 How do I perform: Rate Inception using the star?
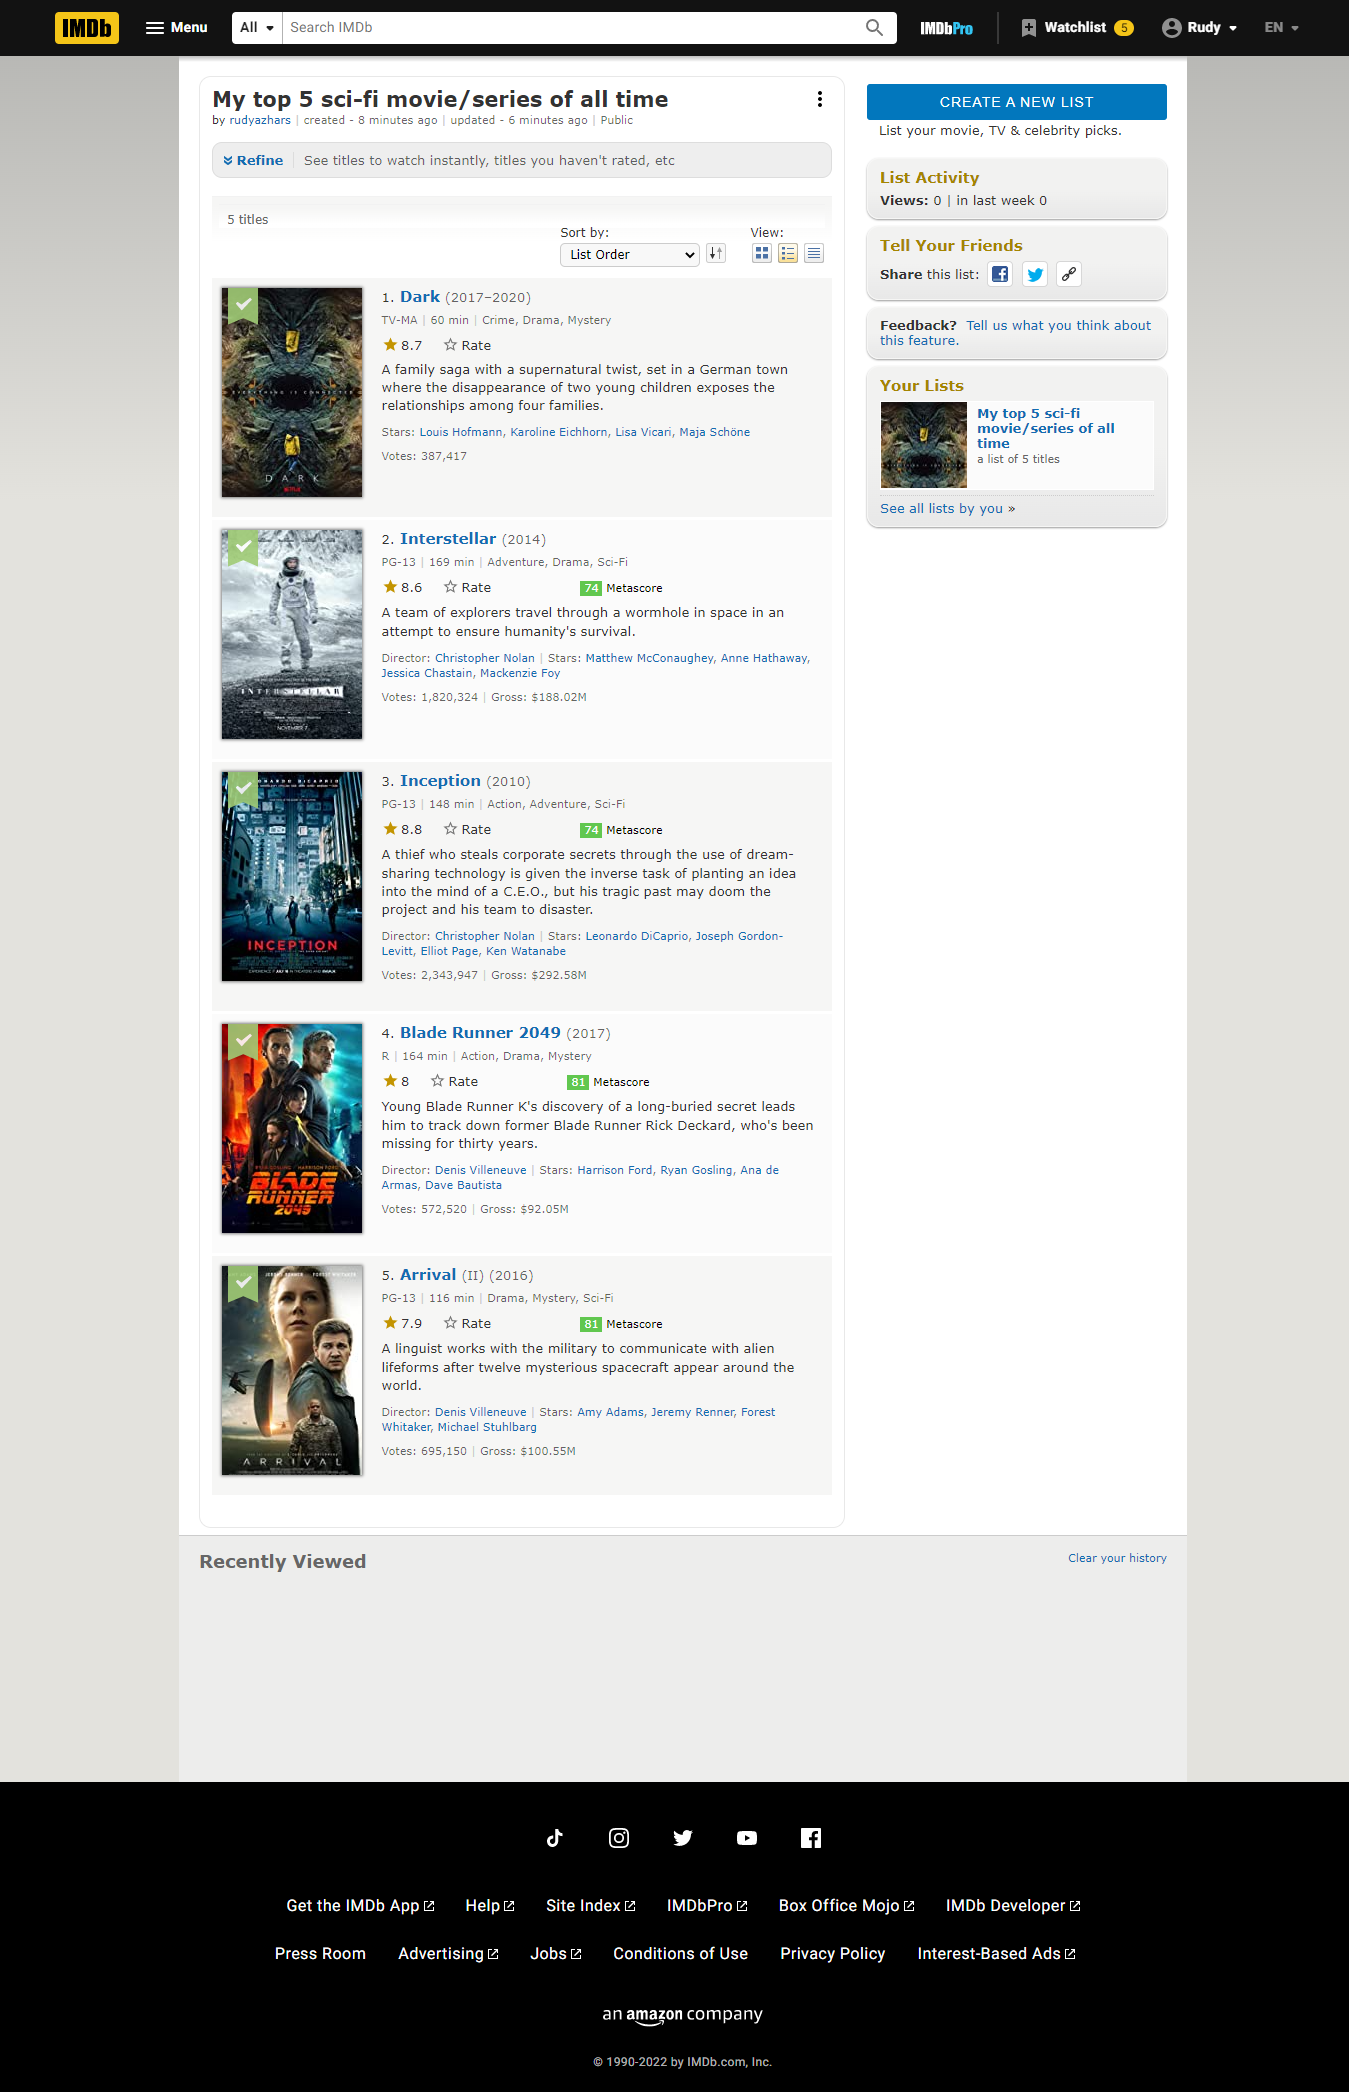pos(467,830)
